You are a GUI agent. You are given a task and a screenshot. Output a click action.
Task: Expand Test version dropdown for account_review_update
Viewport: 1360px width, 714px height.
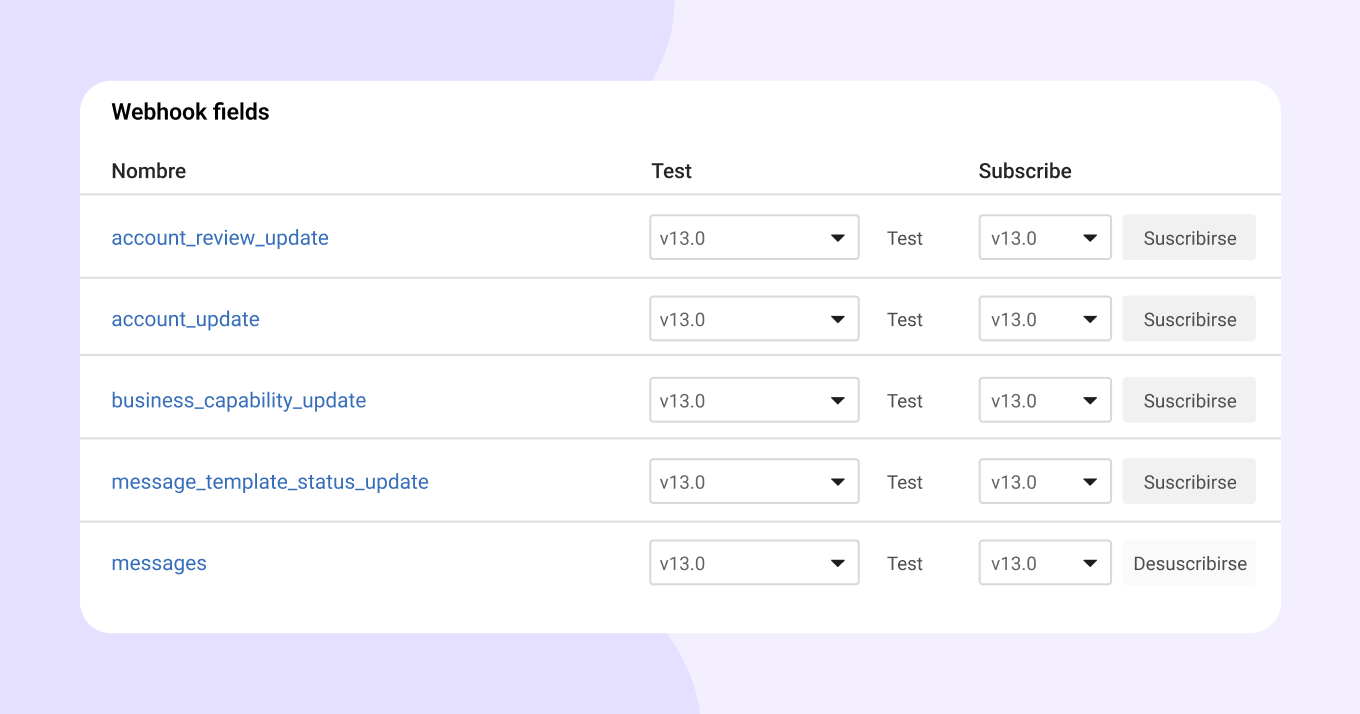pyautogui.click(x=754, y=238)
